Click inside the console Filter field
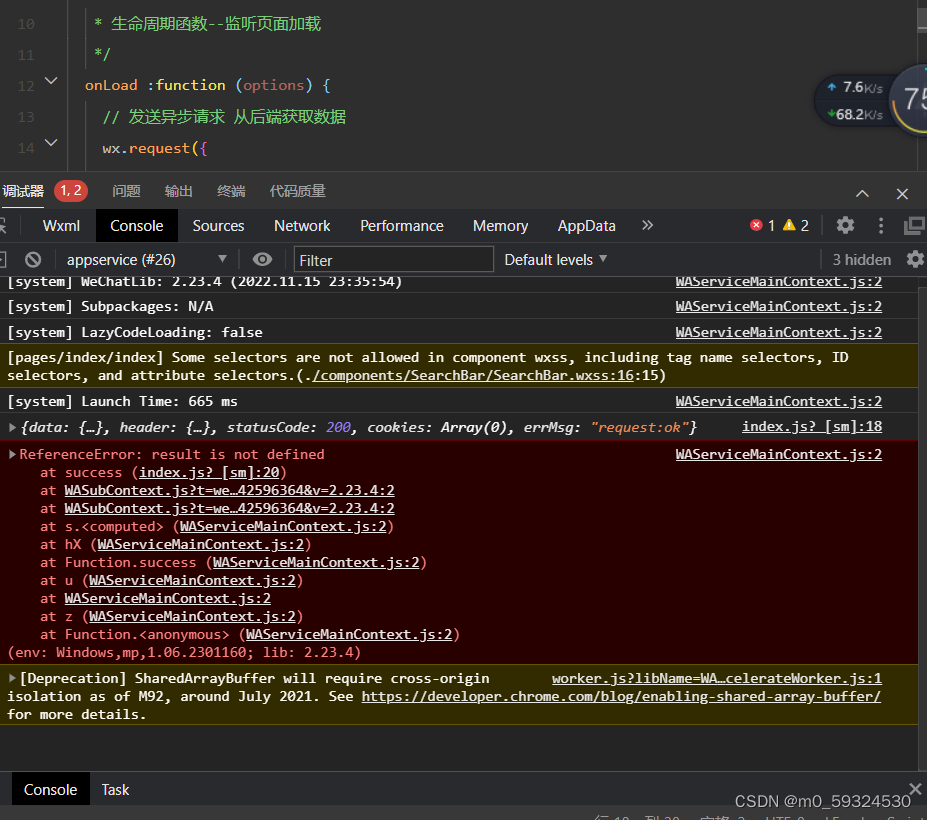927x820 pixels. tap(392, 259)
